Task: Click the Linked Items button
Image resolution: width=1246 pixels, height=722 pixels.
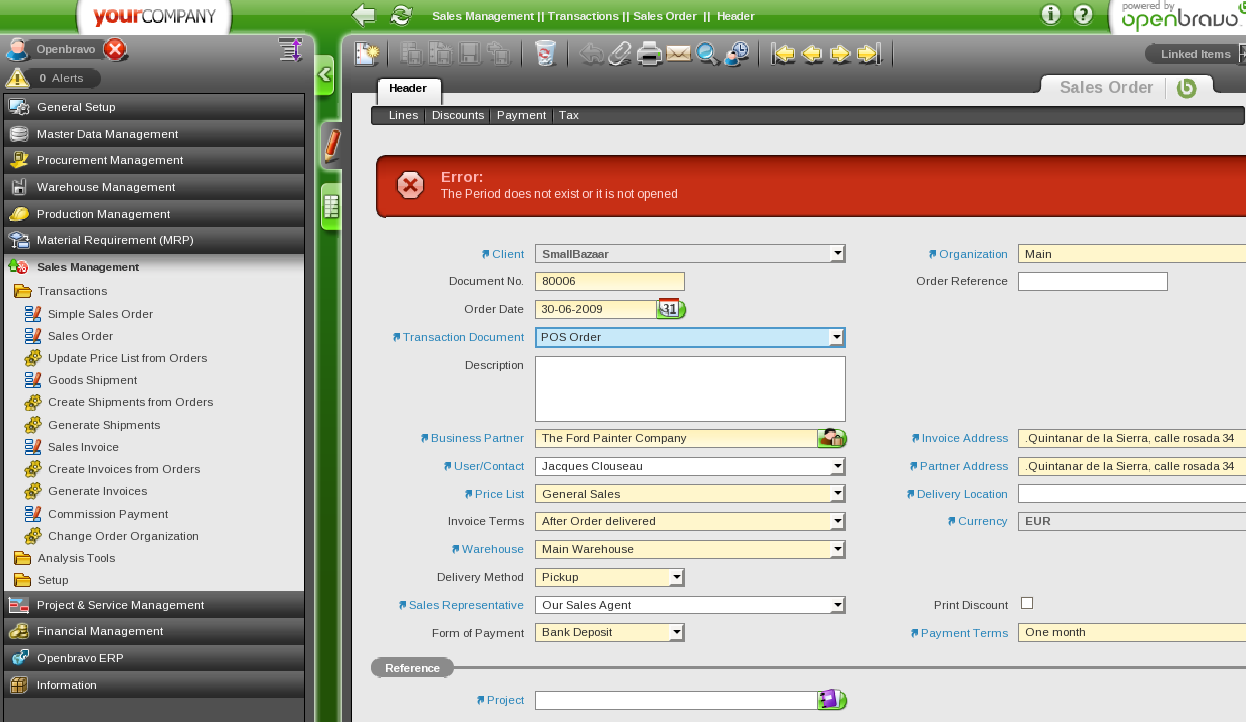Action: (x=1195, y=54)
